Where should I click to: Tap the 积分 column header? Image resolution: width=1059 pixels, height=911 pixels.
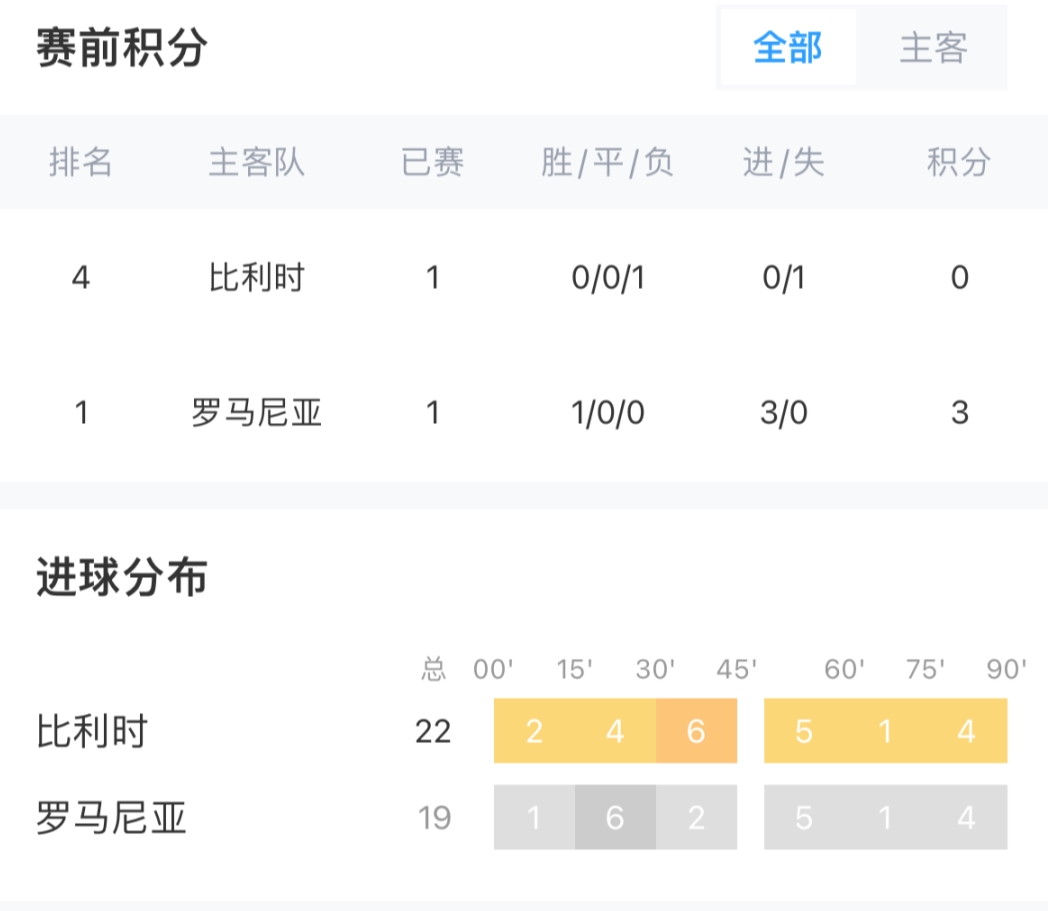[958, 162]
